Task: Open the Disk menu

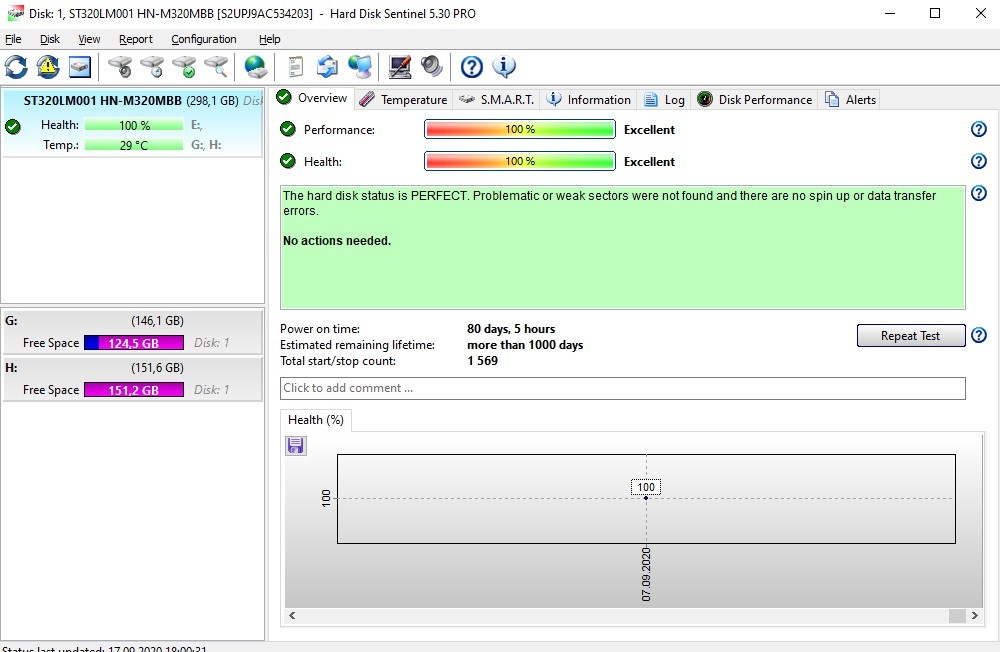Action: 50,39
